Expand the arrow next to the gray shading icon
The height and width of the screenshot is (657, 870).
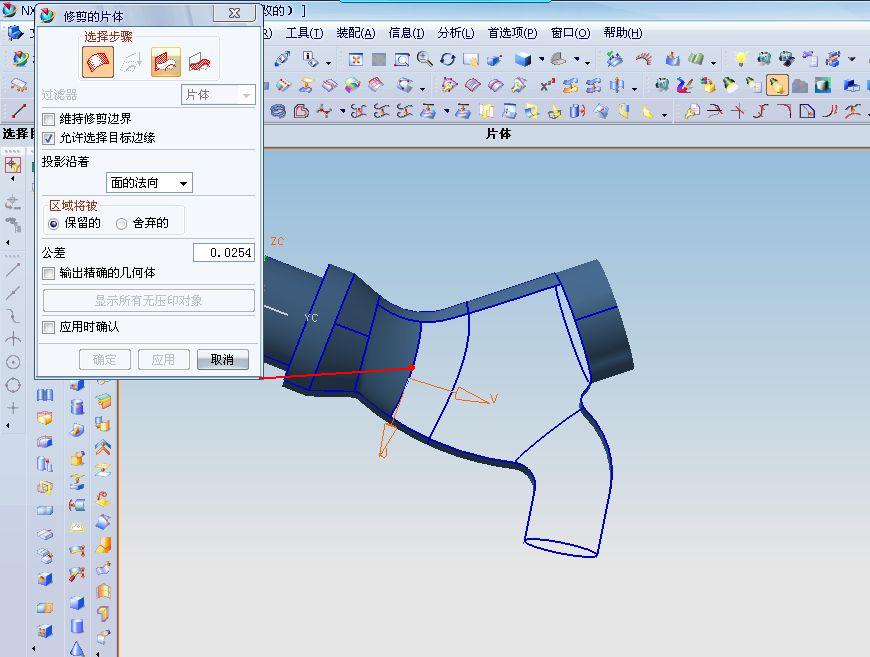coord(577,59)
